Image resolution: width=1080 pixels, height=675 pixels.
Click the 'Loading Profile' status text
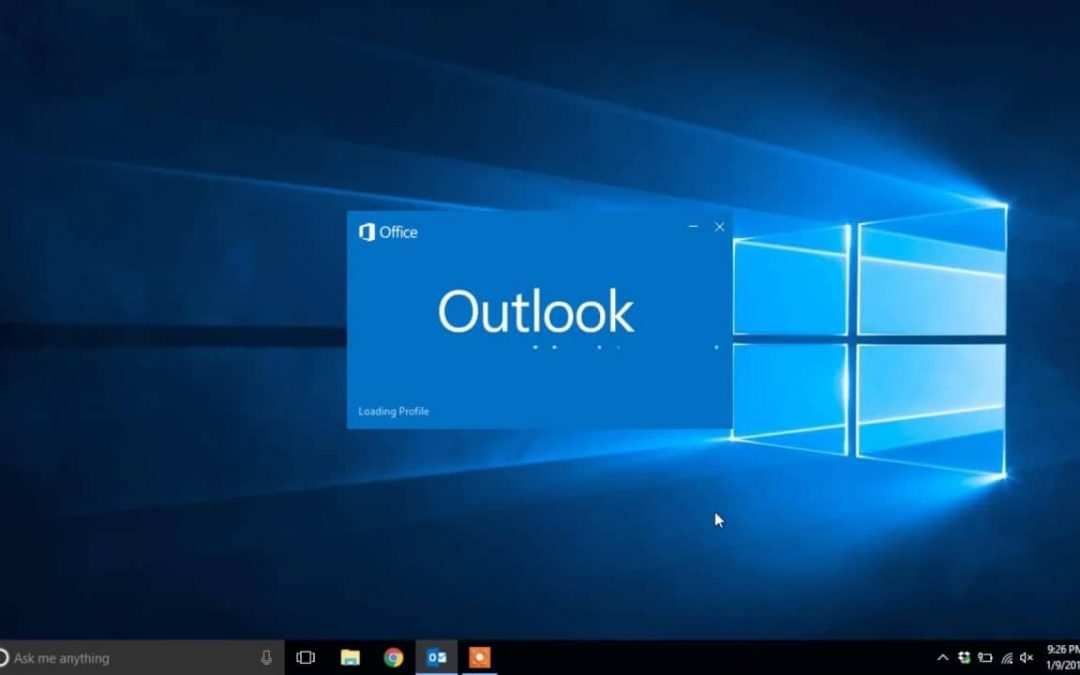click(x=393, y=411)
